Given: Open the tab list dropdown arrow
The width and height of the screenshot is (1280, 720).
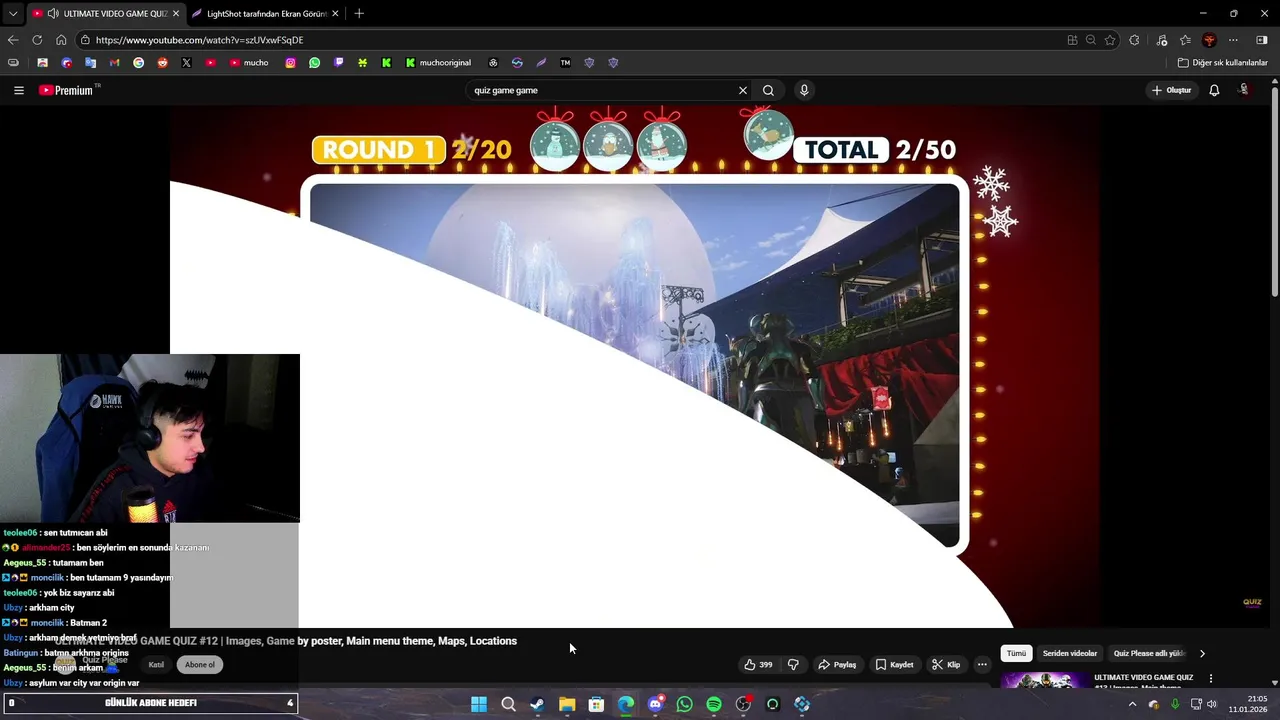Looking at the screenshot, I should click(12, 13).
